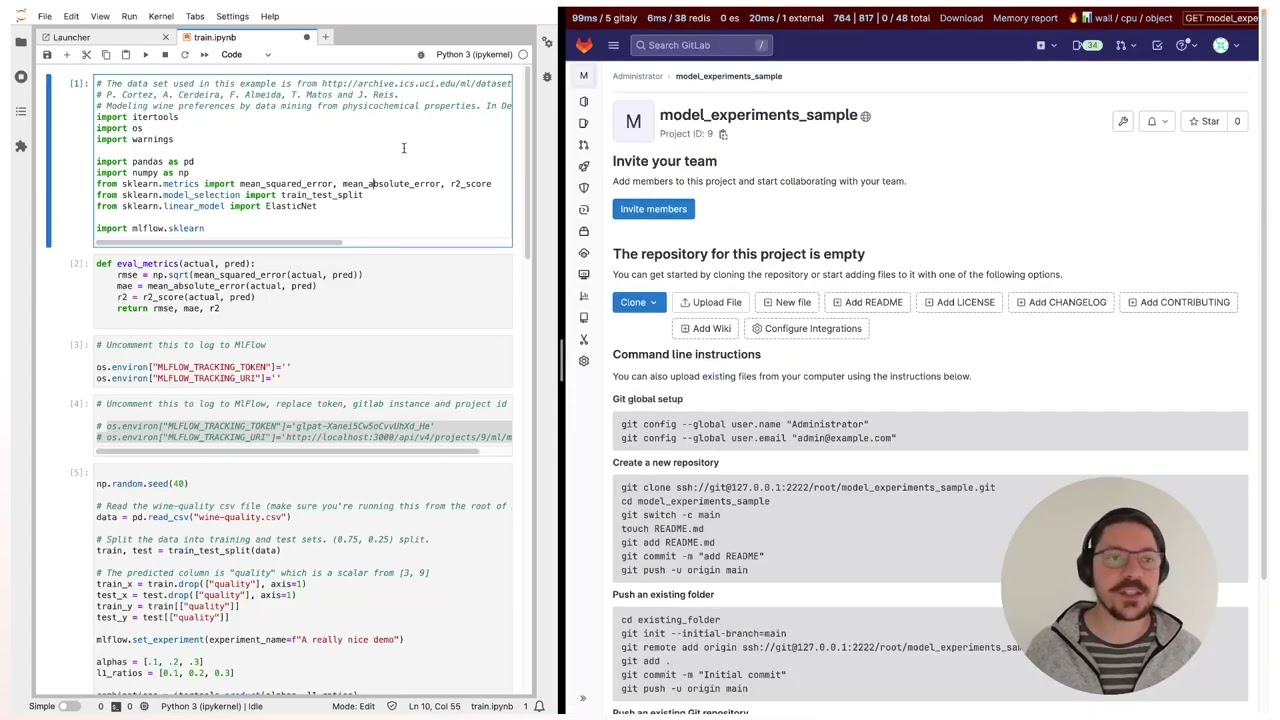Open the wrench icon button near Star

(x=1123, y=122)
